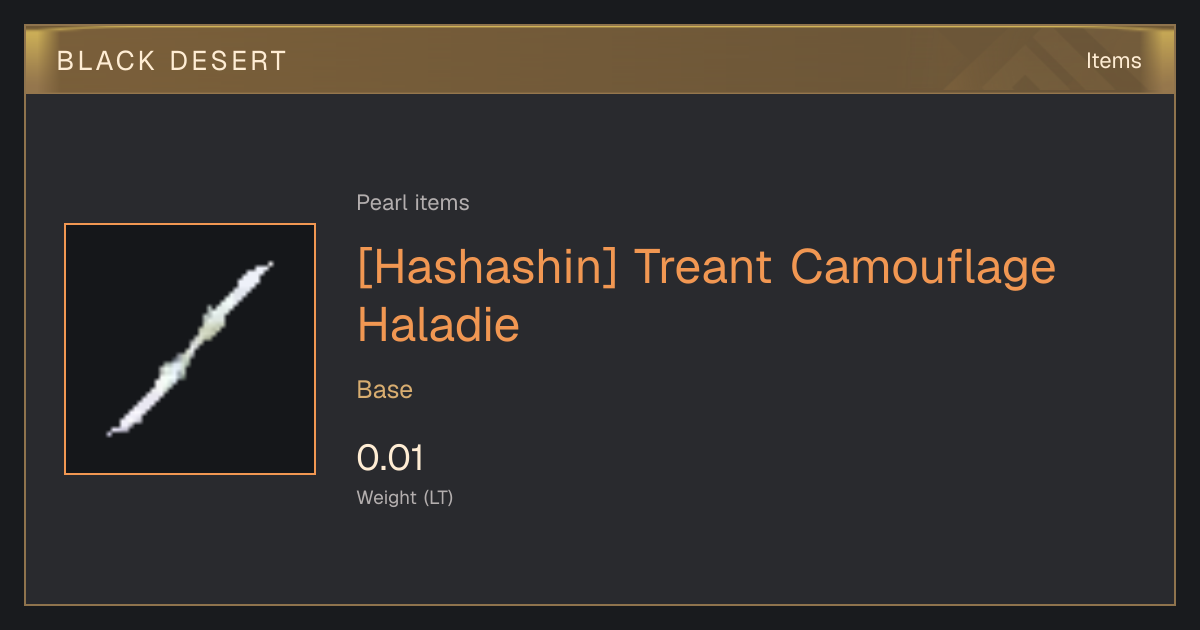The width and height of the screenshot is (1200, 630).
Task: Click the word Treant in the title
Action: click(x=703, y=267)
